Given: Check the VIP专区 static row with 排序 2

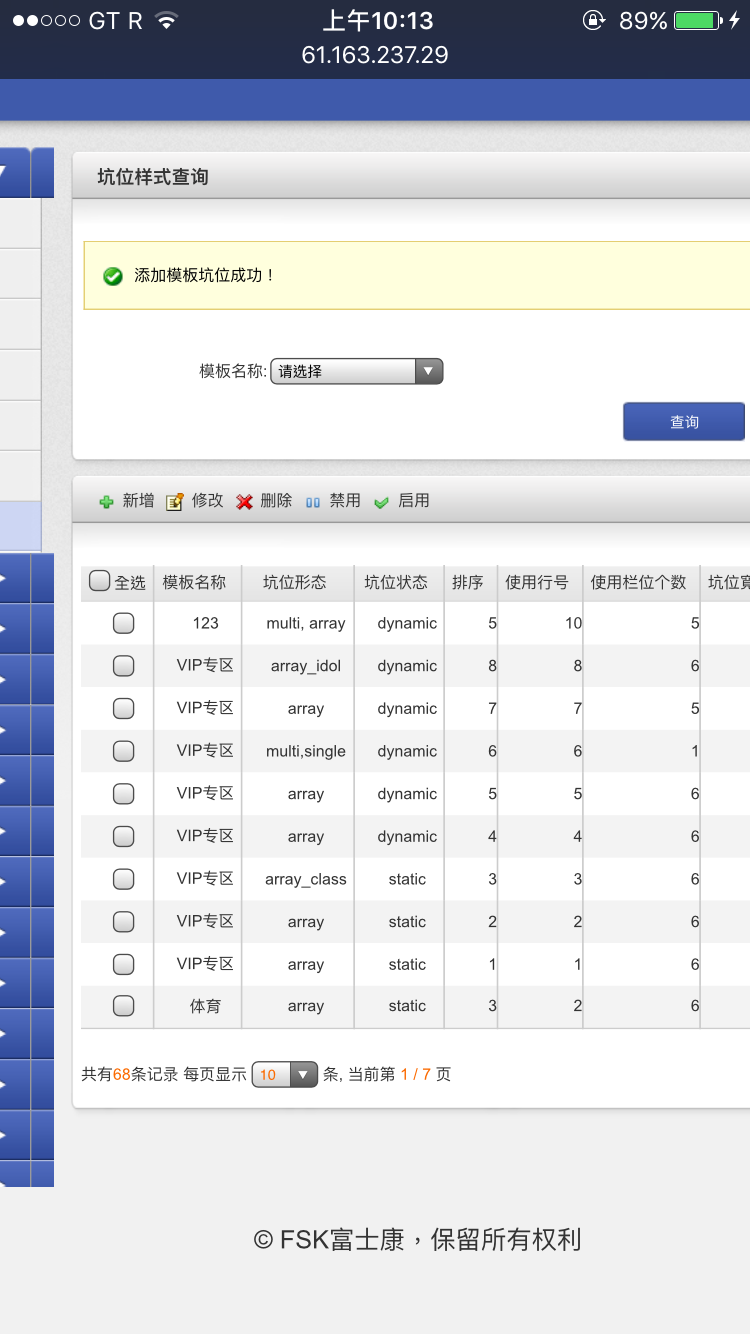Looking at the screenshot, I should pos(123,922).
